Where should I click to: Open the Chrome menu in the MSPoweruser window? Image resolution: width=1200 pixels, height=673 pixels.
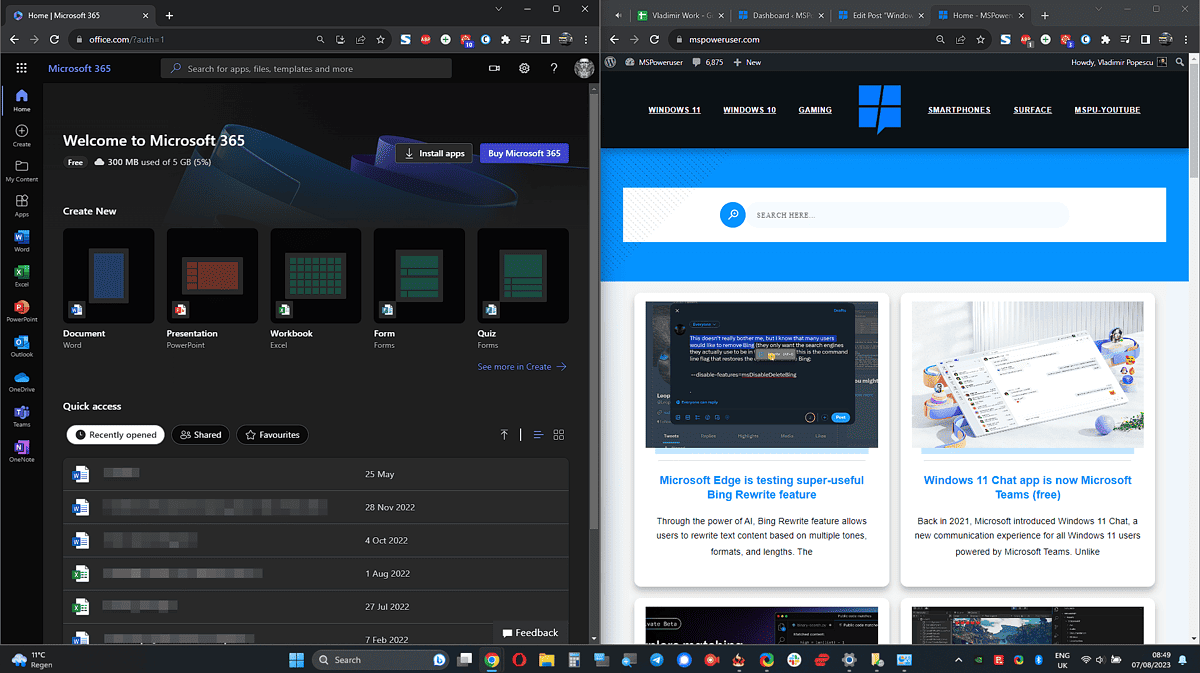(x=1187, y=40)
